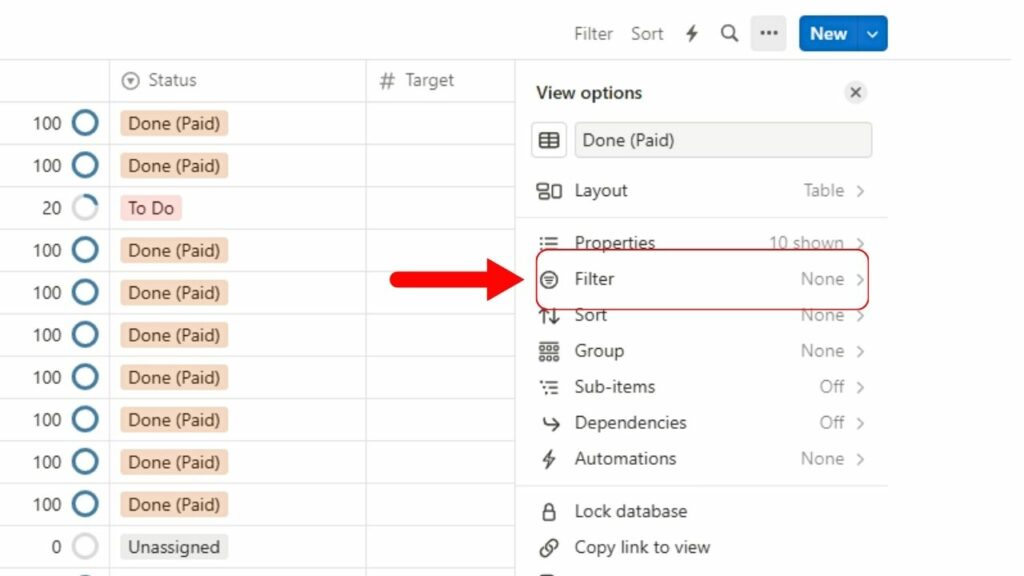Click the Done (Paid) view name field
The width and height of the screenshot is (1024, 576).
coord(723,140)
